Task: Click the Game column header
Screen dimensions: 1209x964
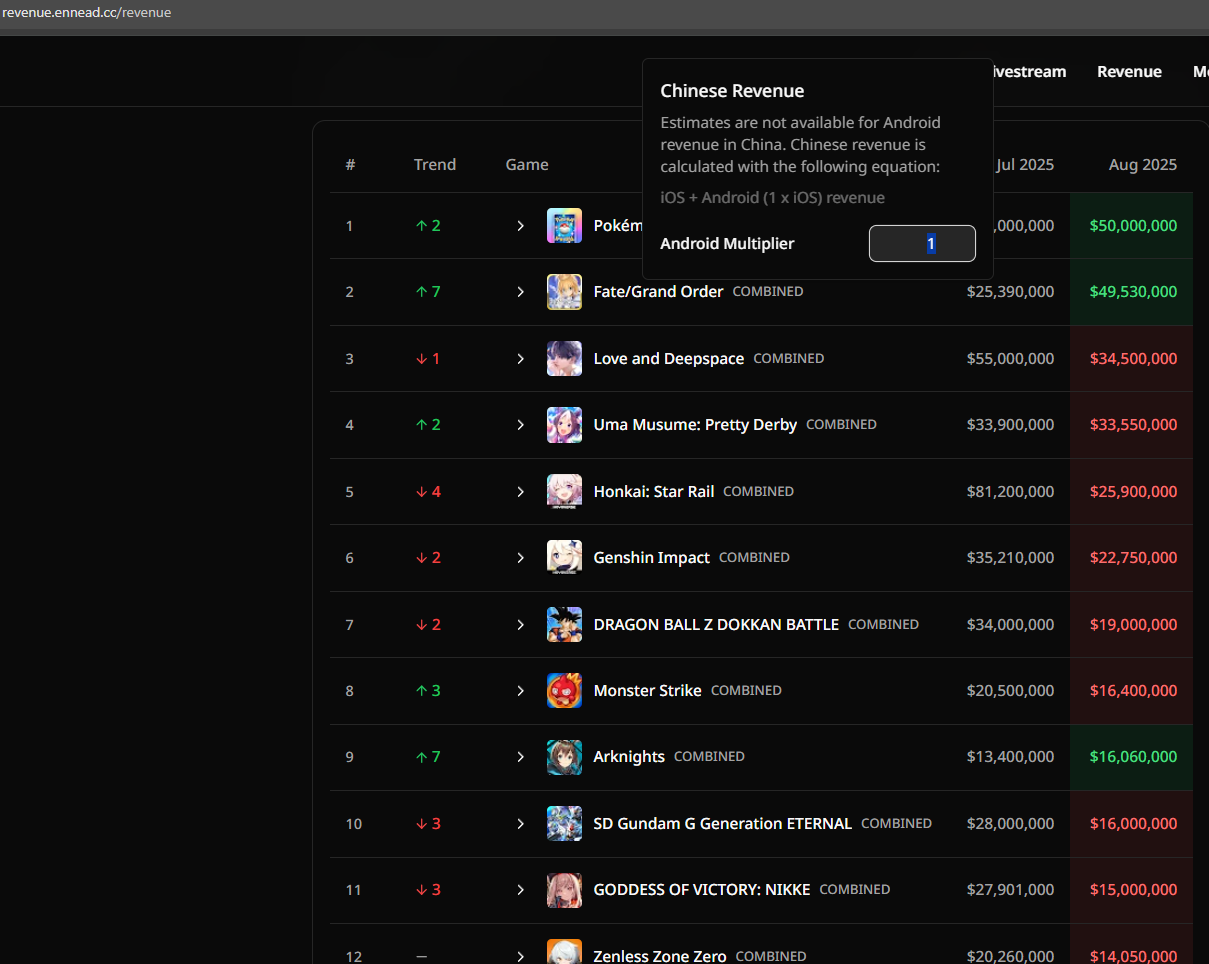Action: point(527,165)
